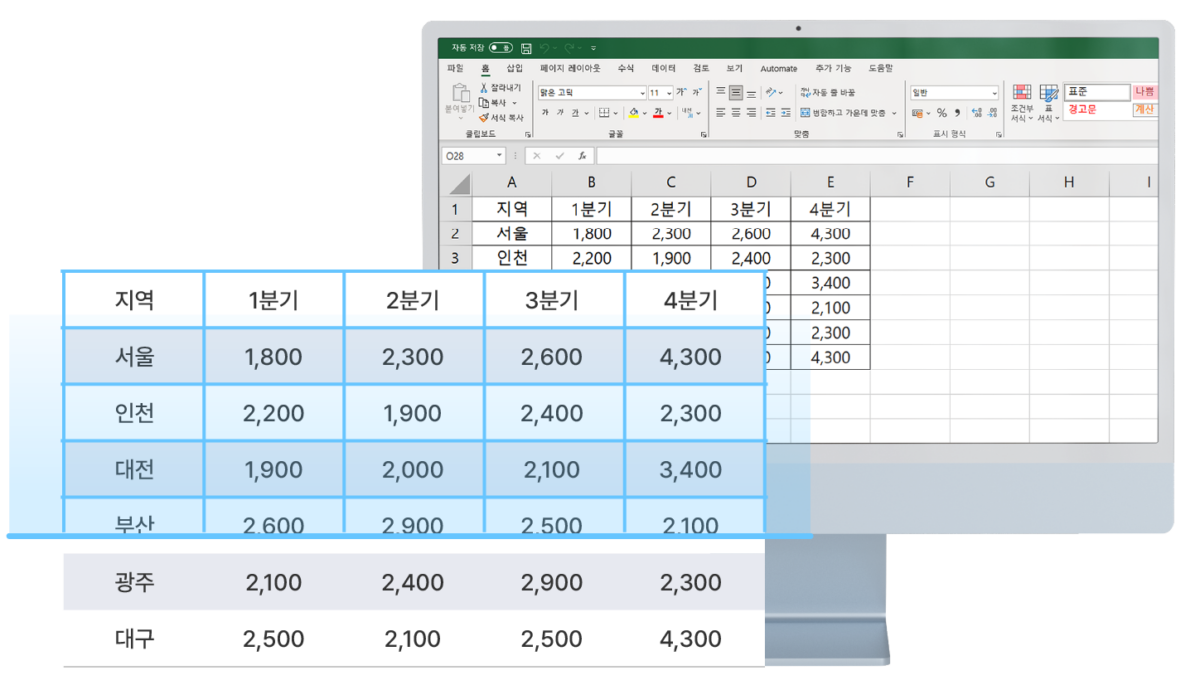Click 광주 in the enlarged table
Image resolution: width=1200 pixels, height=690 pixels.
[134, 582]
